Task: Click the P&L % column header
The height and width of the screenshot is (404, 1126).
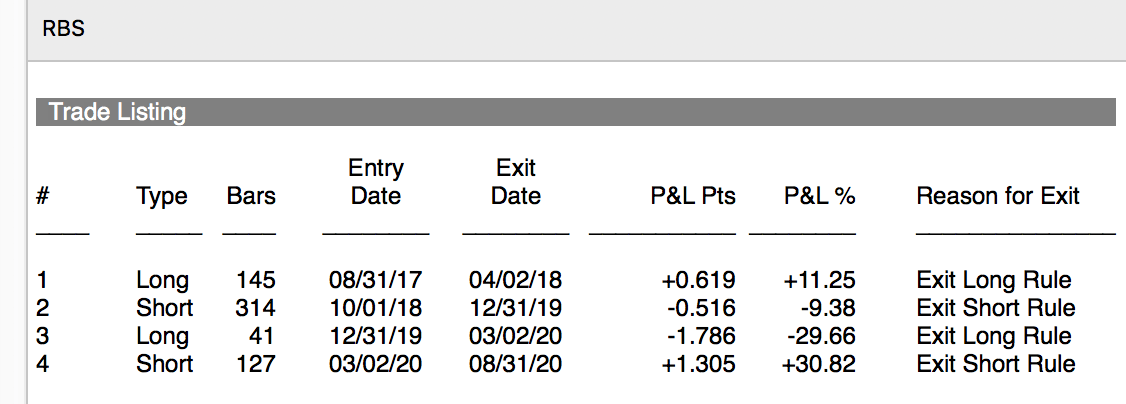Action: 819,196
